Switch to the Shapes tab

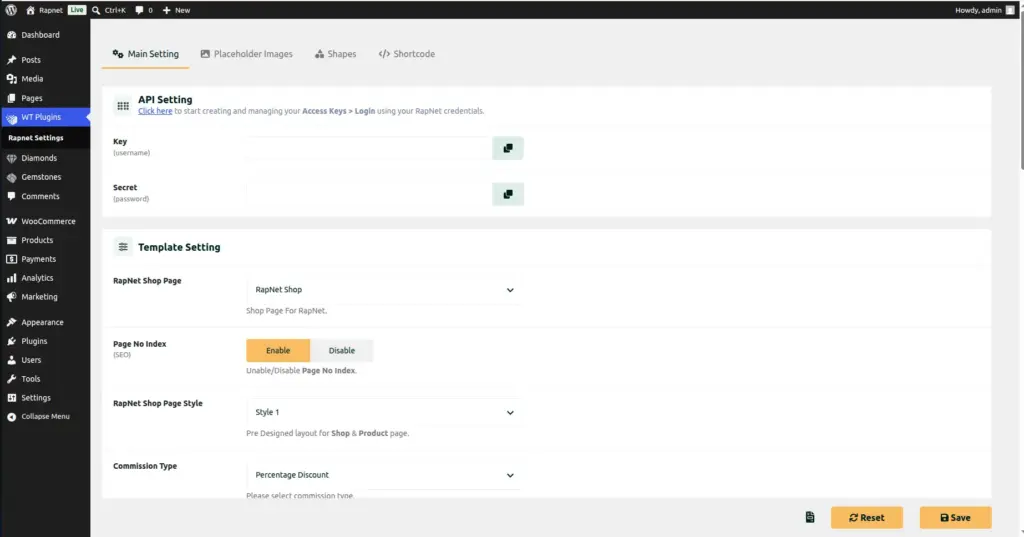point(336,54)
